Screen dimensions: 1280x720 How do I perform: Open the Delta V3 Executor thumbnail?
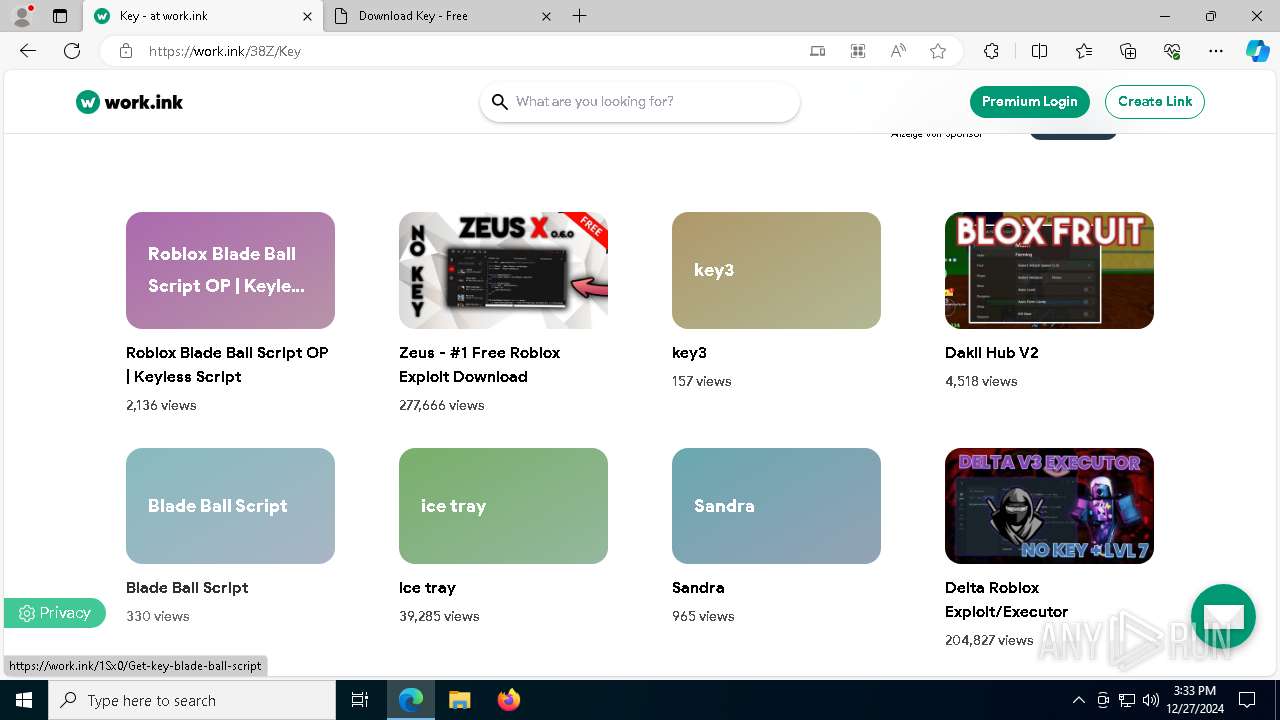click(x=1049, y=506)
